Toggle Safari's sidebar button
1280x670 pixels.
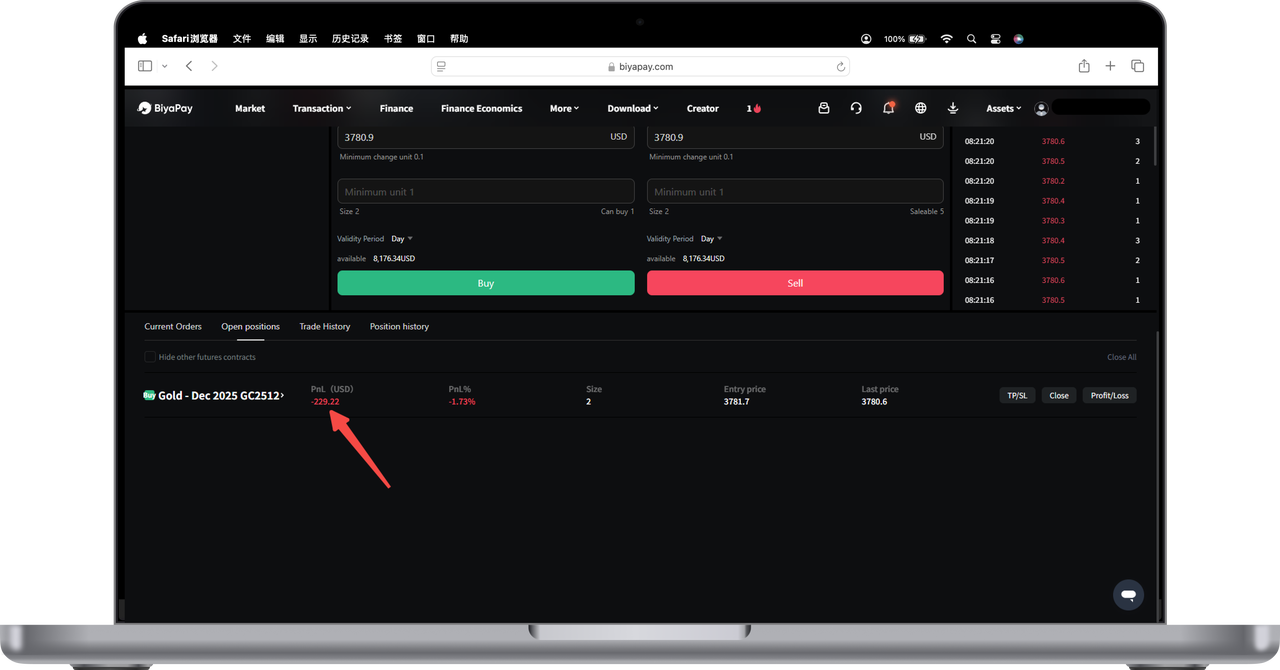(x=145, y=66)
